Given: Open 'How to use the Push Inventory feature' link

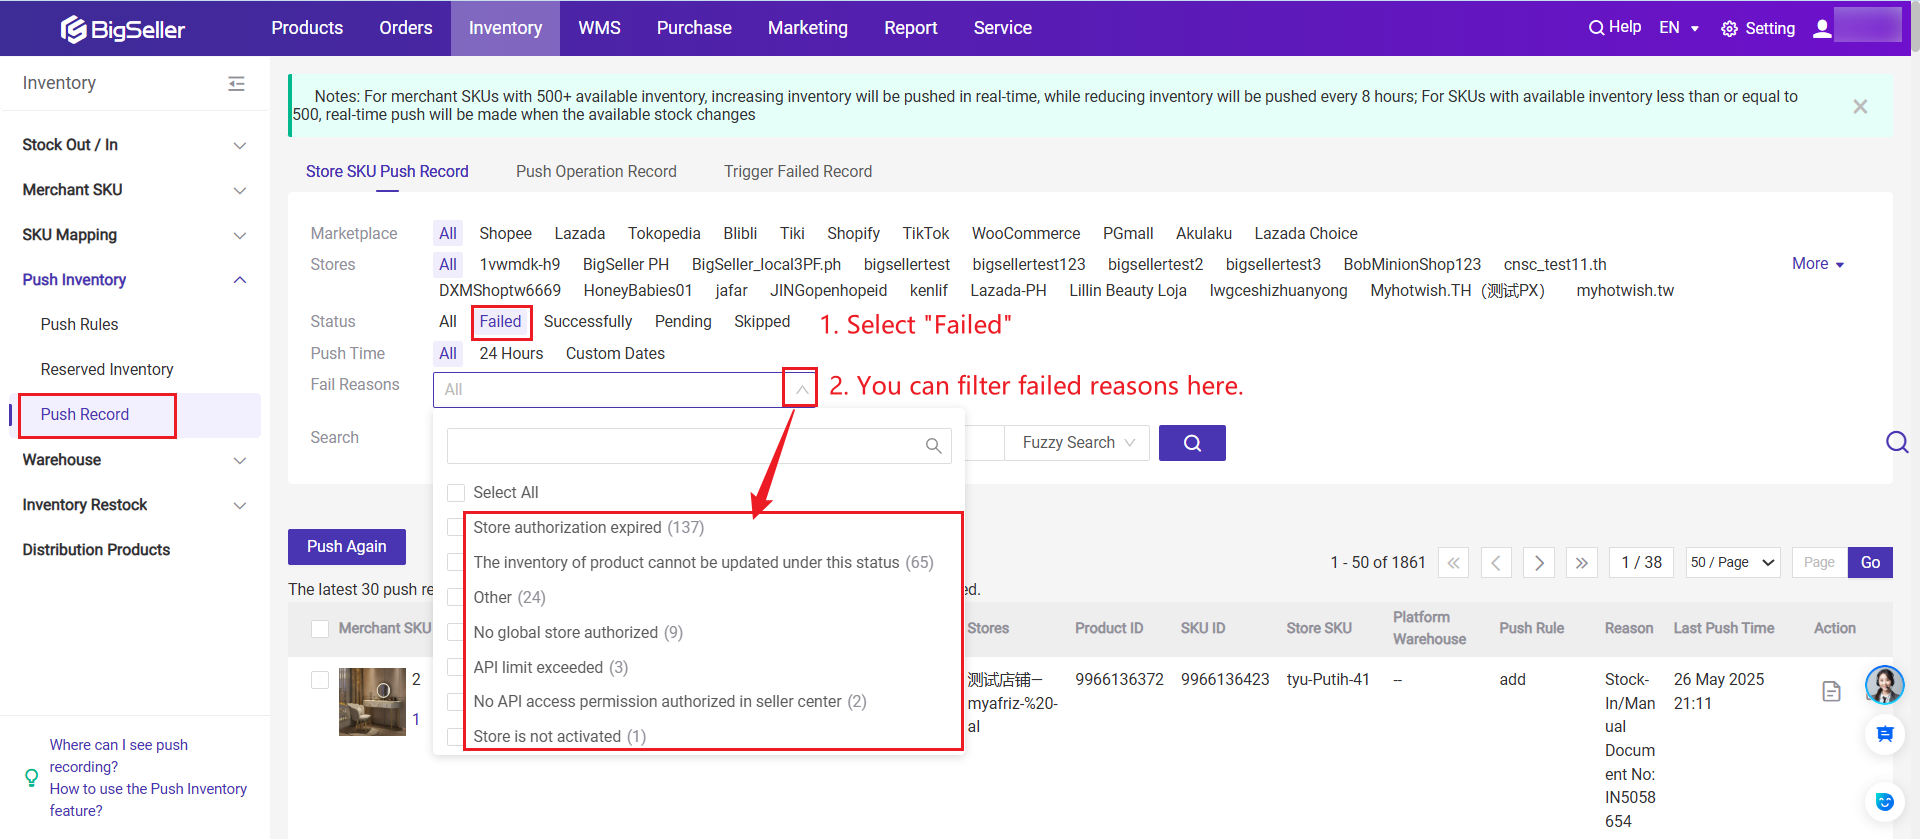Looking at the screenshot, I should tap(148, 800).
